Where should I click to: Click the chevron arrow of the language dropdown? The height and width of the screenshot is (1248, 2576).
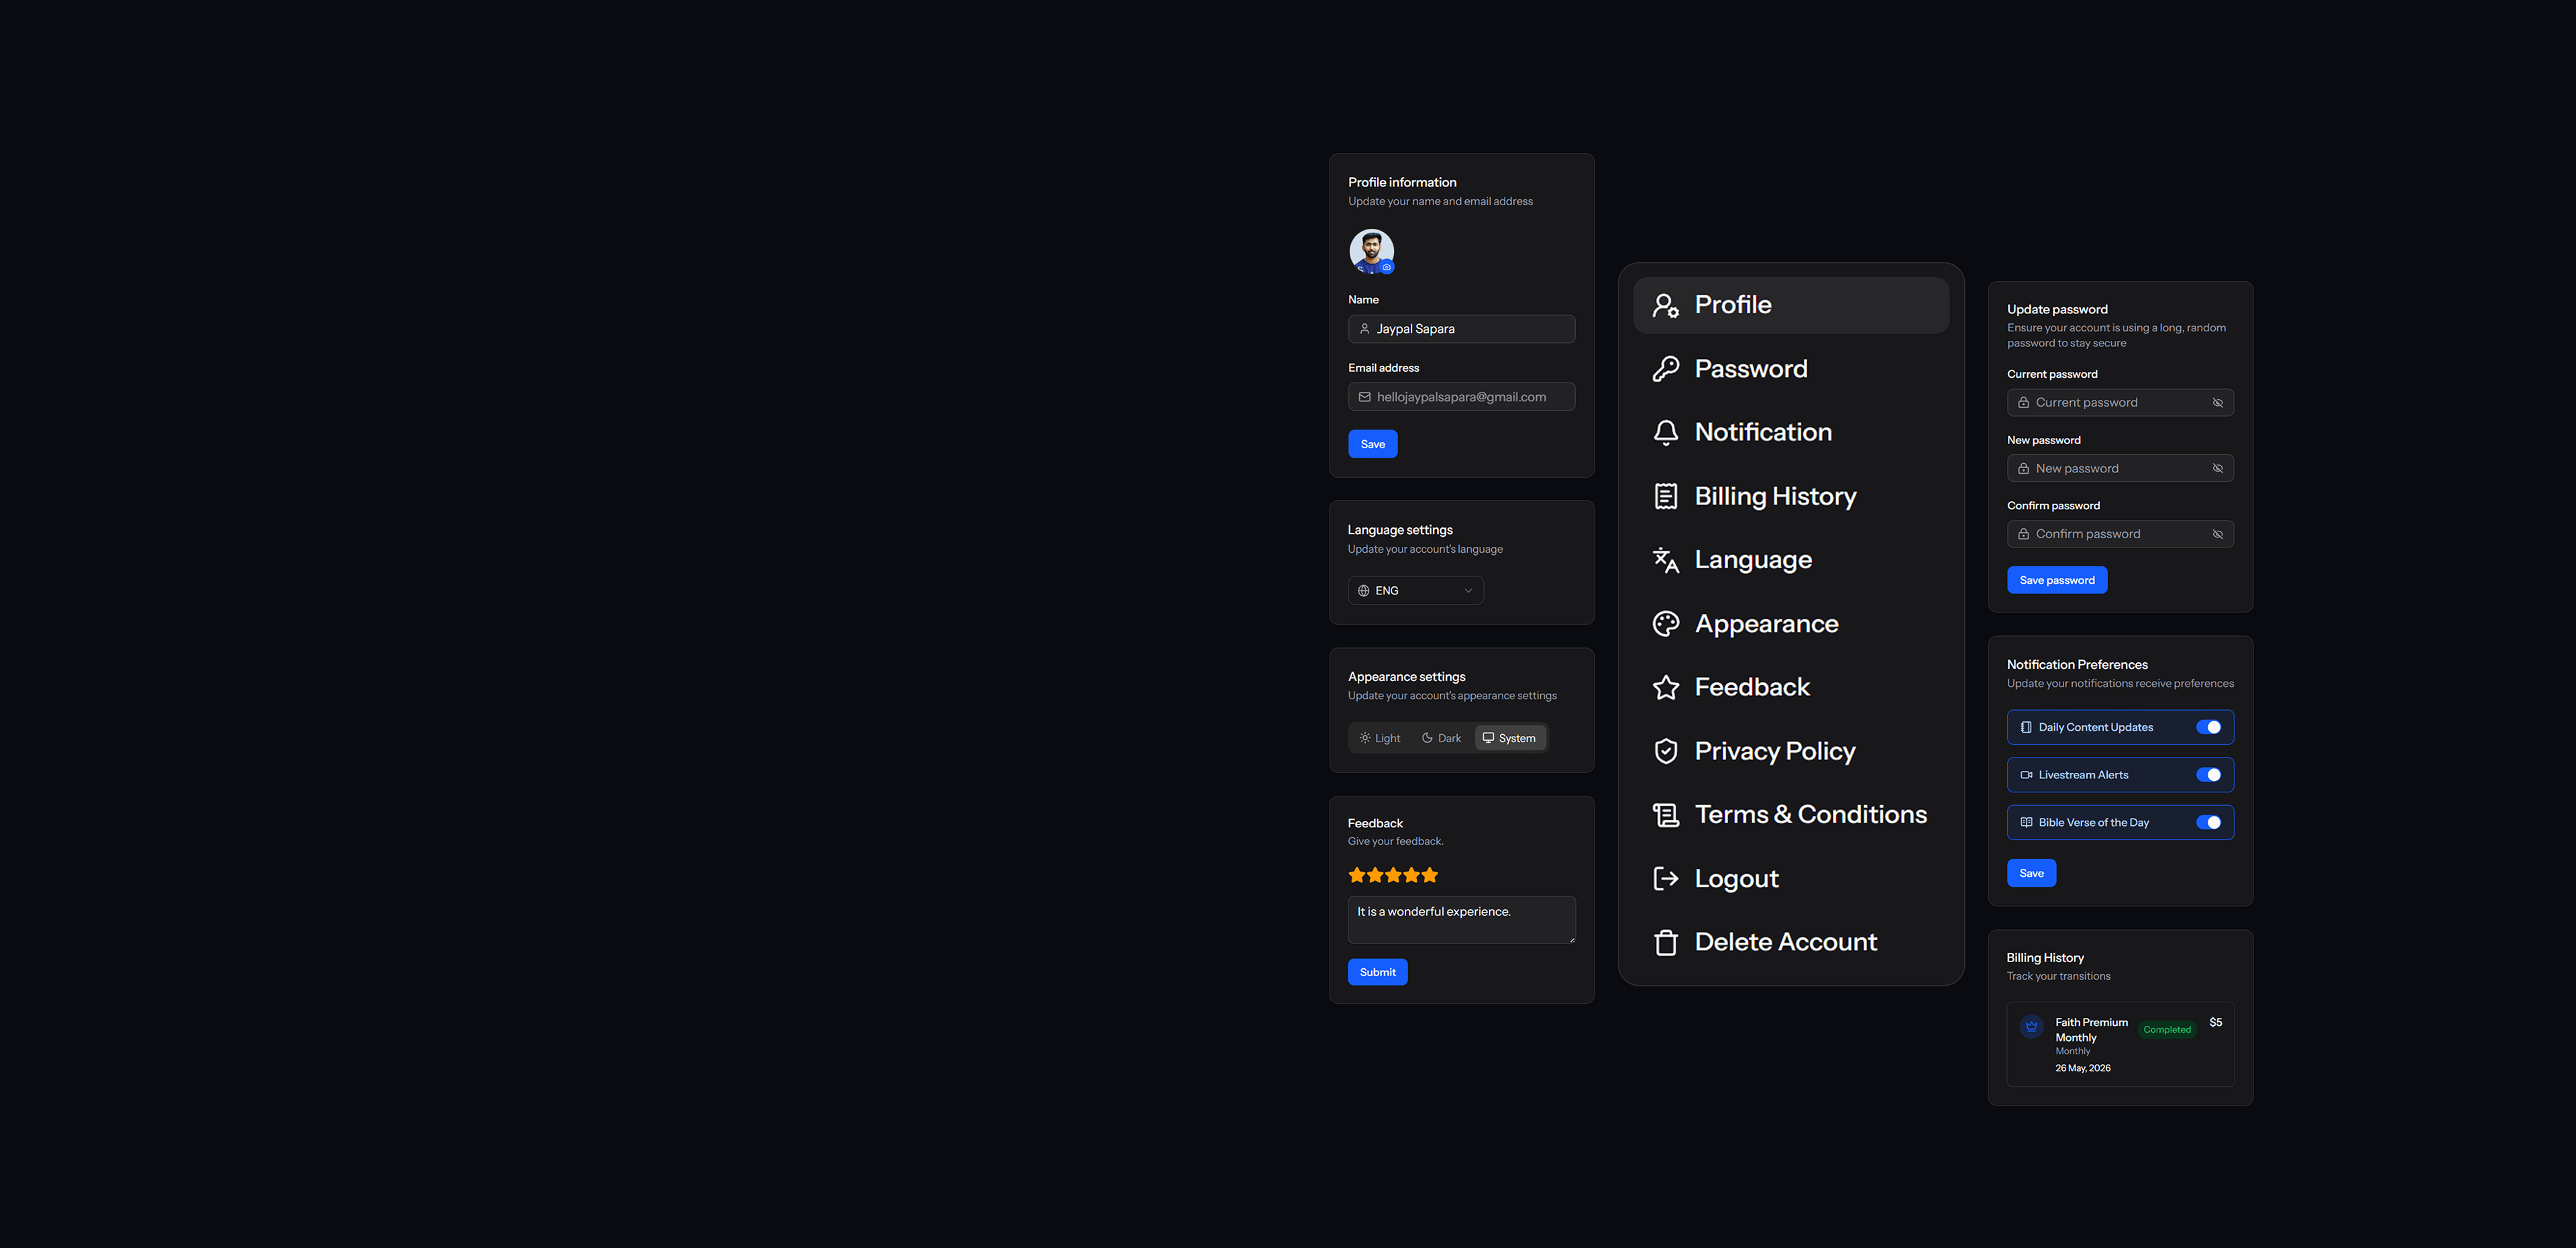pyautogui.click(x=1468, y=591)
